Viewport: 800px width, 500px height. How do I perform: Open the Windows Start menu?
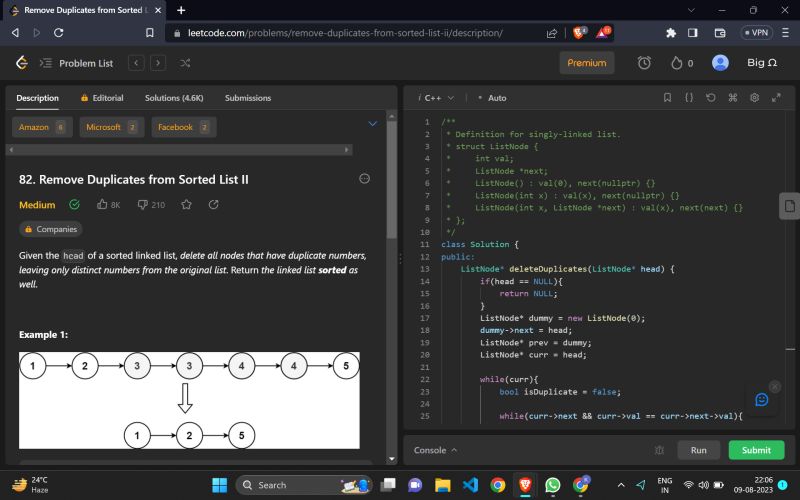[x=219, y=485]
